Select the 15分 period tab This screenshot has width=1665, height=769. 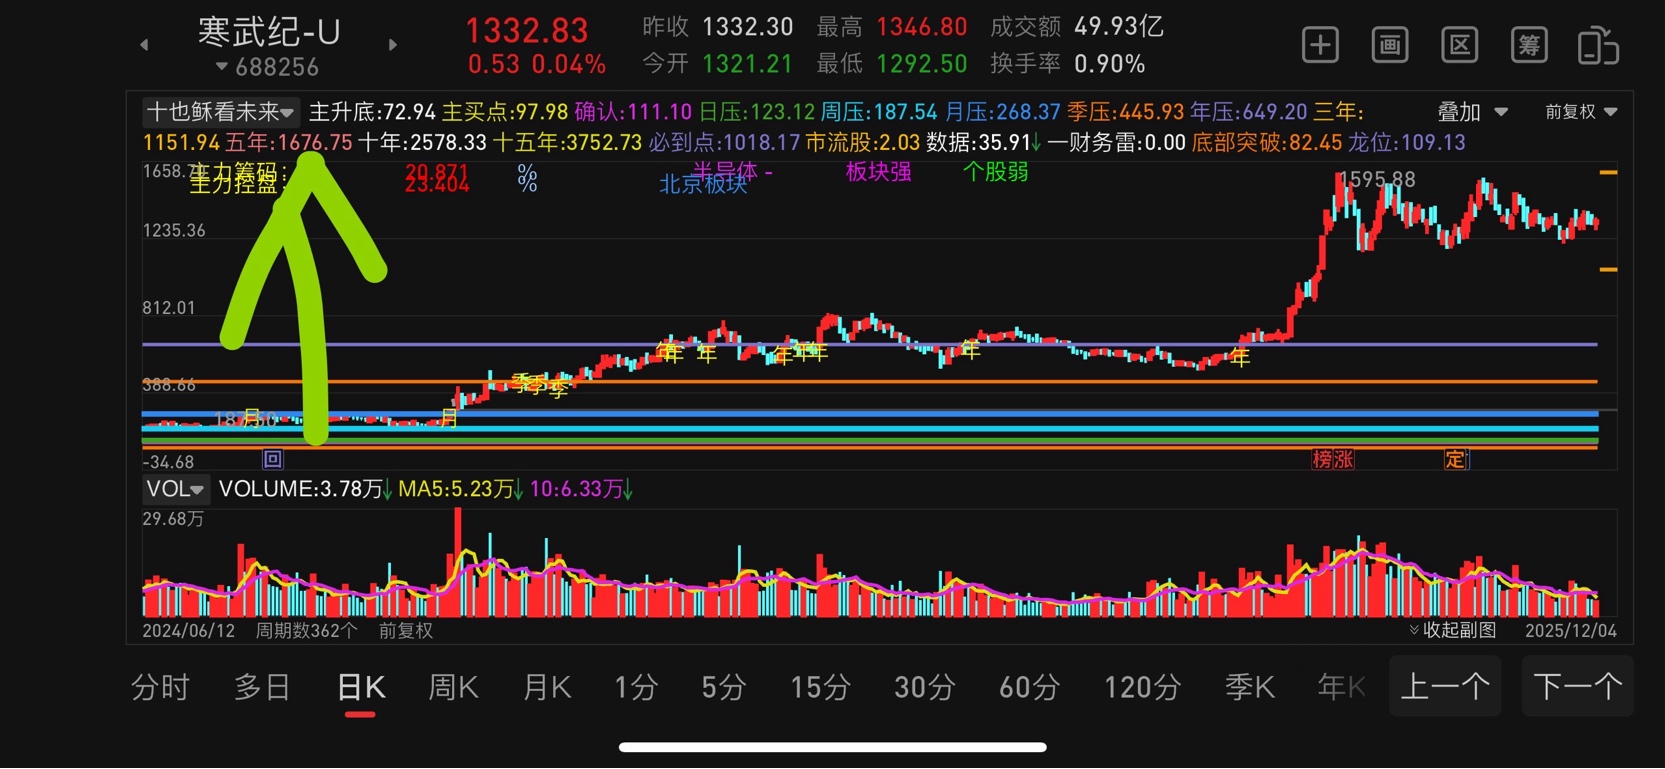820,687
